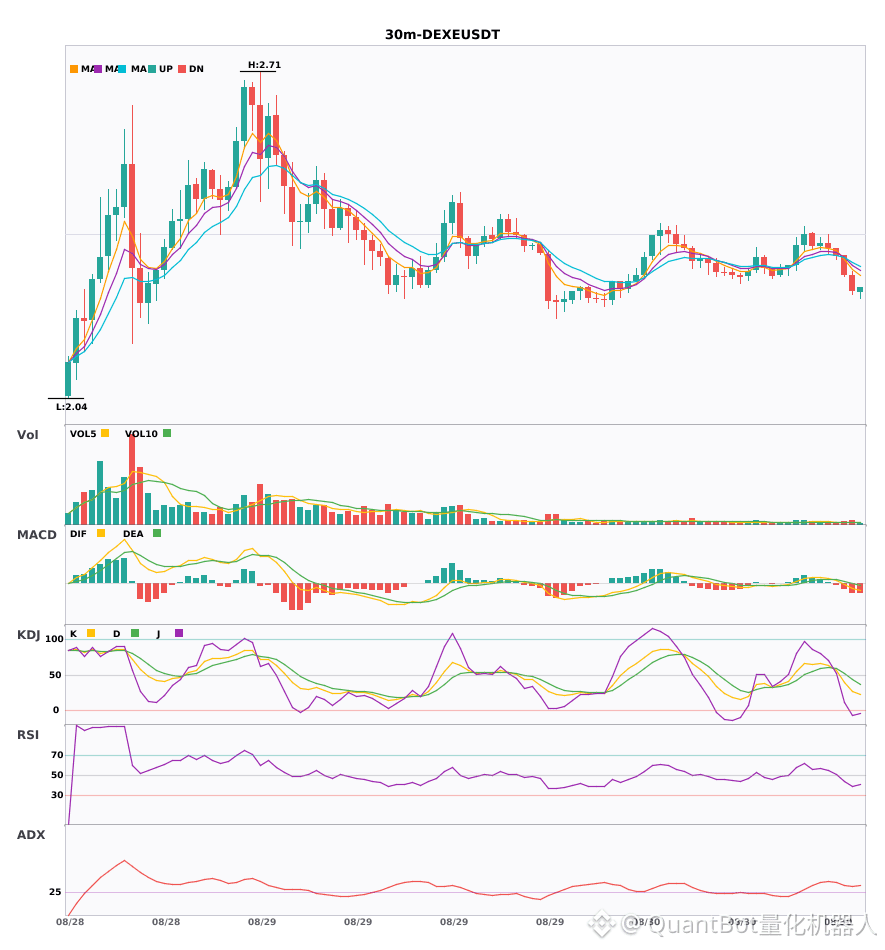Image resolution: width=885 pixels, height=950 pixels.
Task: Click the DEA legend text
Action: (x=133, y=534)
